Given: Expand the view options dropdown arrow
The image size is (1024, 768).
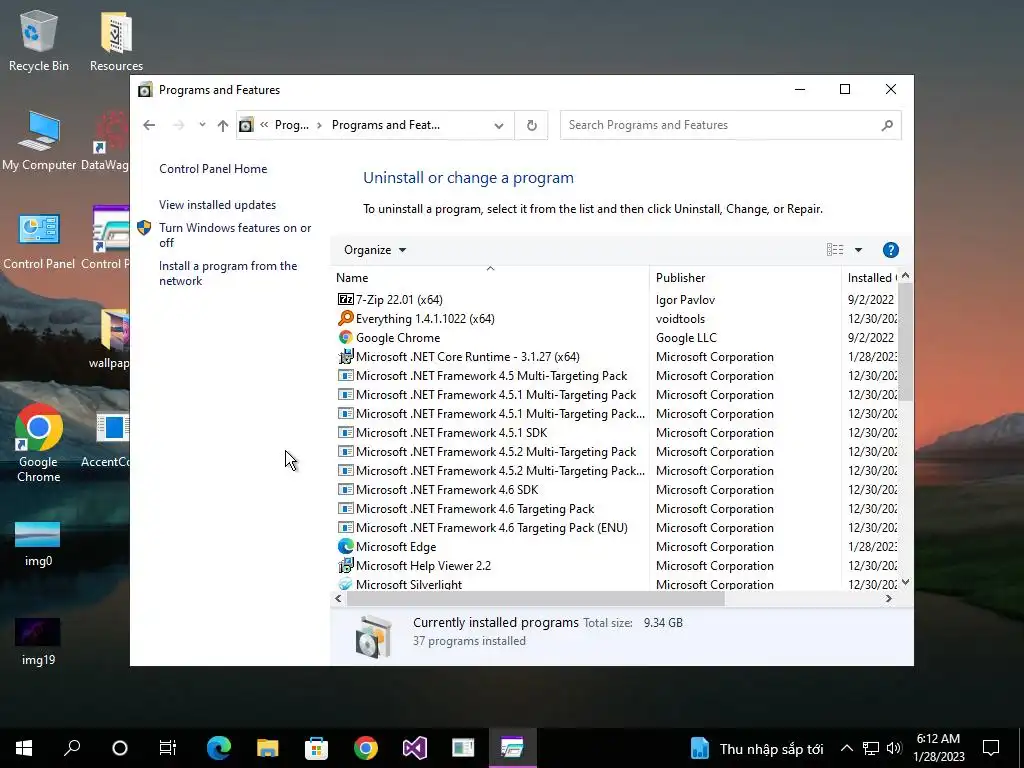Looking at the screenshot, I should [858, 250].
